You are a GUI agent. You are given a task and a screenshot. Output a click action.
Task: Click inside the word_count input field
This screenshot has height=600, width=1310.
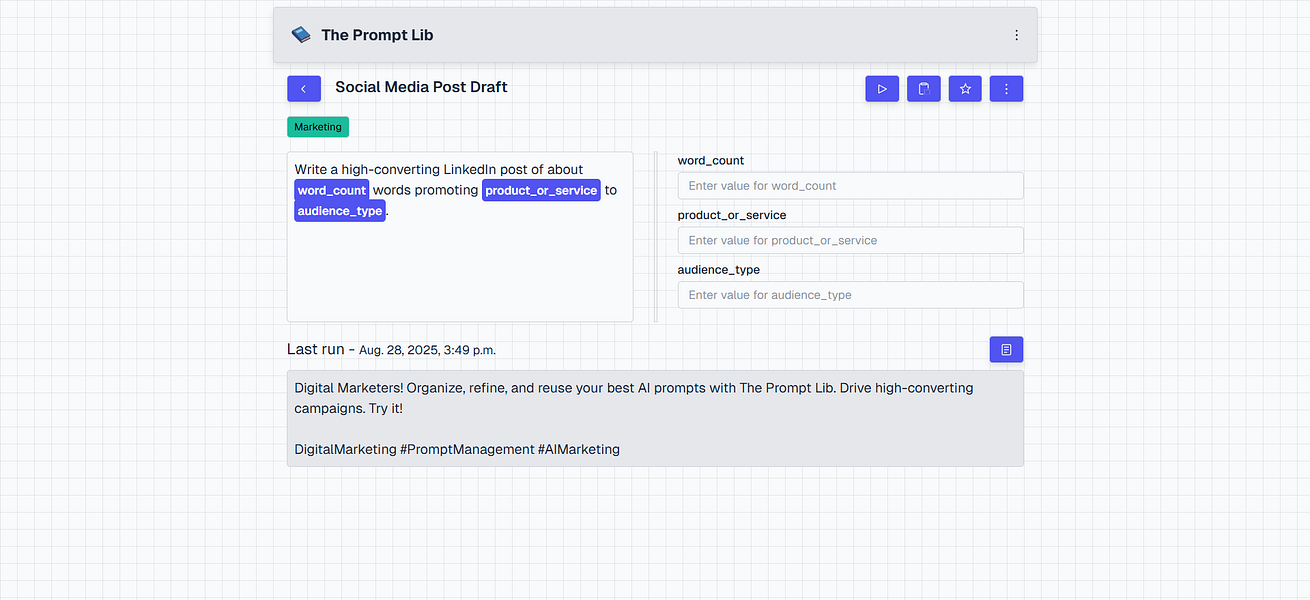[850, 185]
